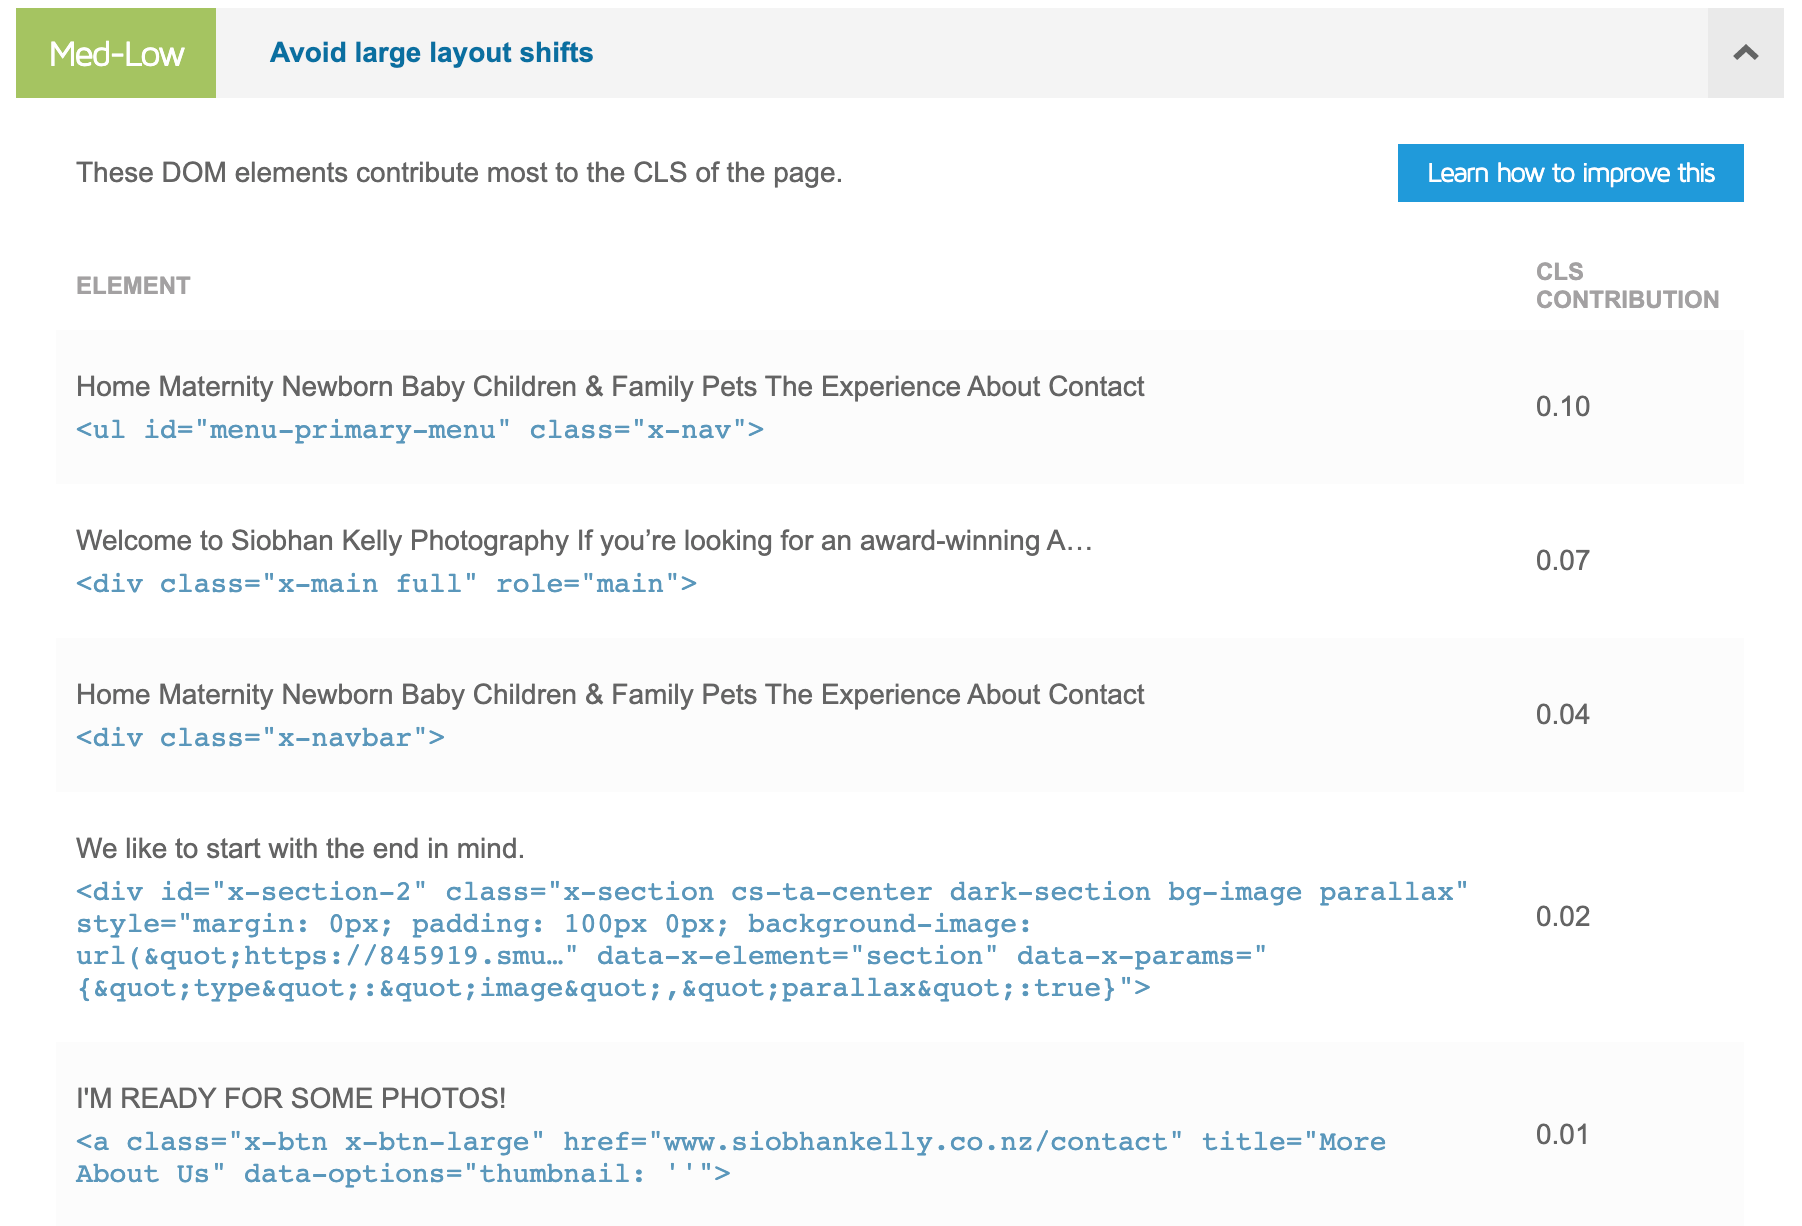Viewport: 1802px width, 1226px height.
Task: Click the 0.10 CLS contribution value
Action: click(1563, 407)
